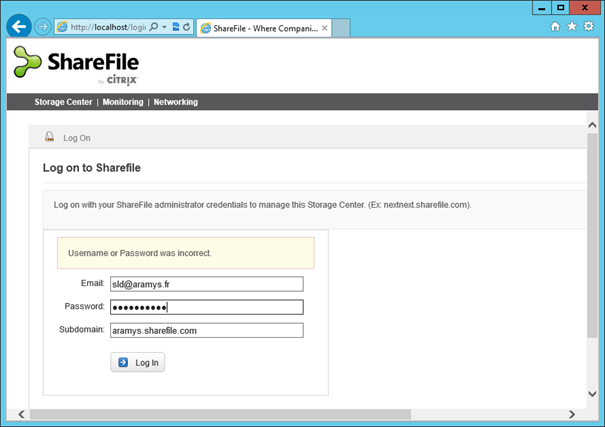
Task: Click the browser forward arrow button
Action: click(x=42, y=27)
